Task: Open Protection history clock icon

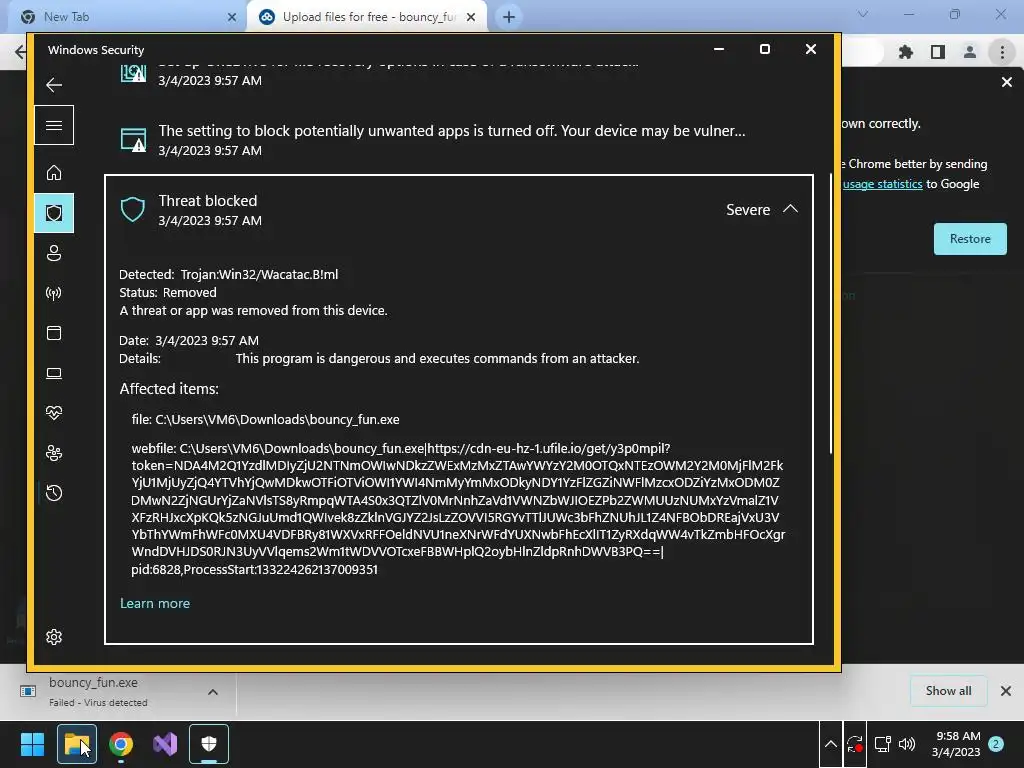Action: coord(54,492)
